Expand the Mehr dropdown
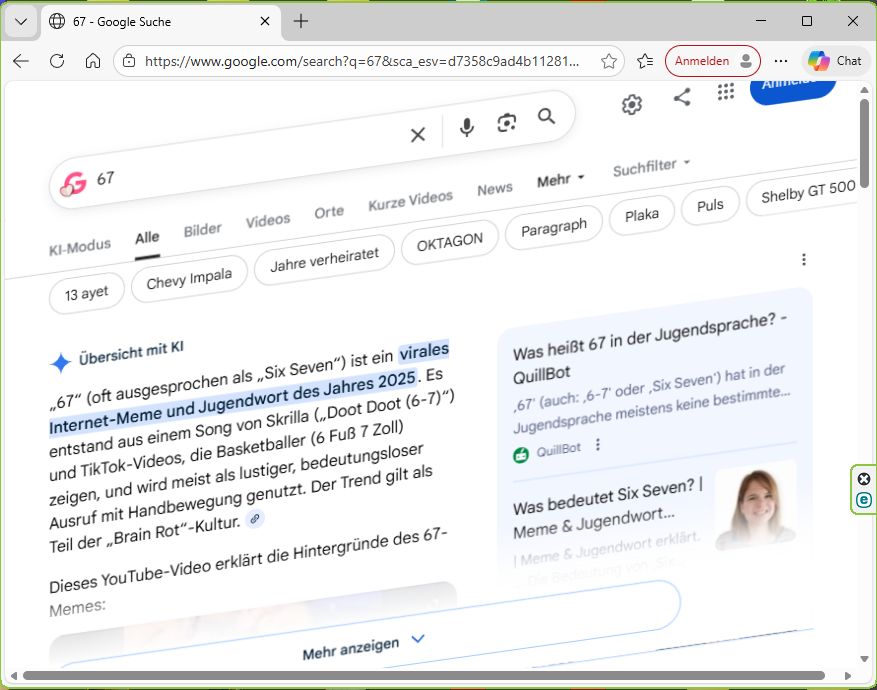877x690 pixels. point(560,180)
